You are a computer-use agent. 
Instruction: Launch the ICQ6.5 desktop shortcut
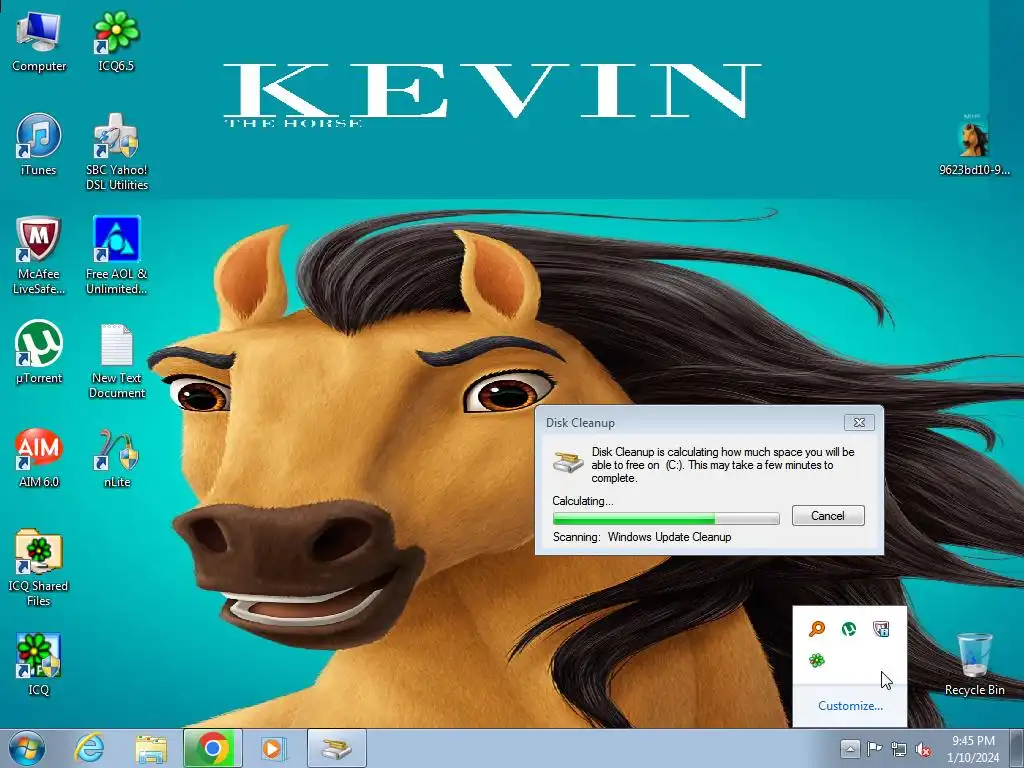116,42
